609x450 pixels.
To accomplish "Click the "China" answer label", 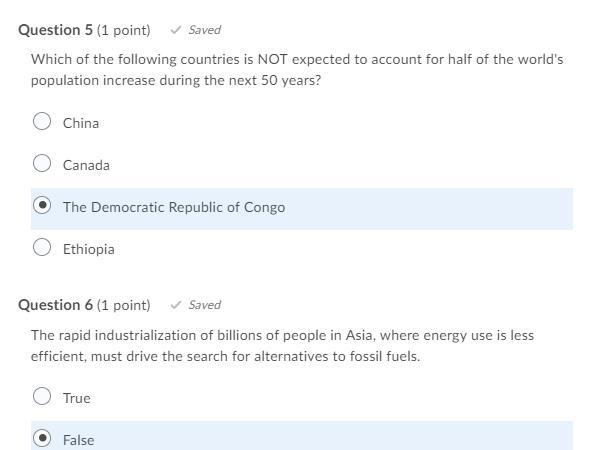I will (x=81, y=123).
